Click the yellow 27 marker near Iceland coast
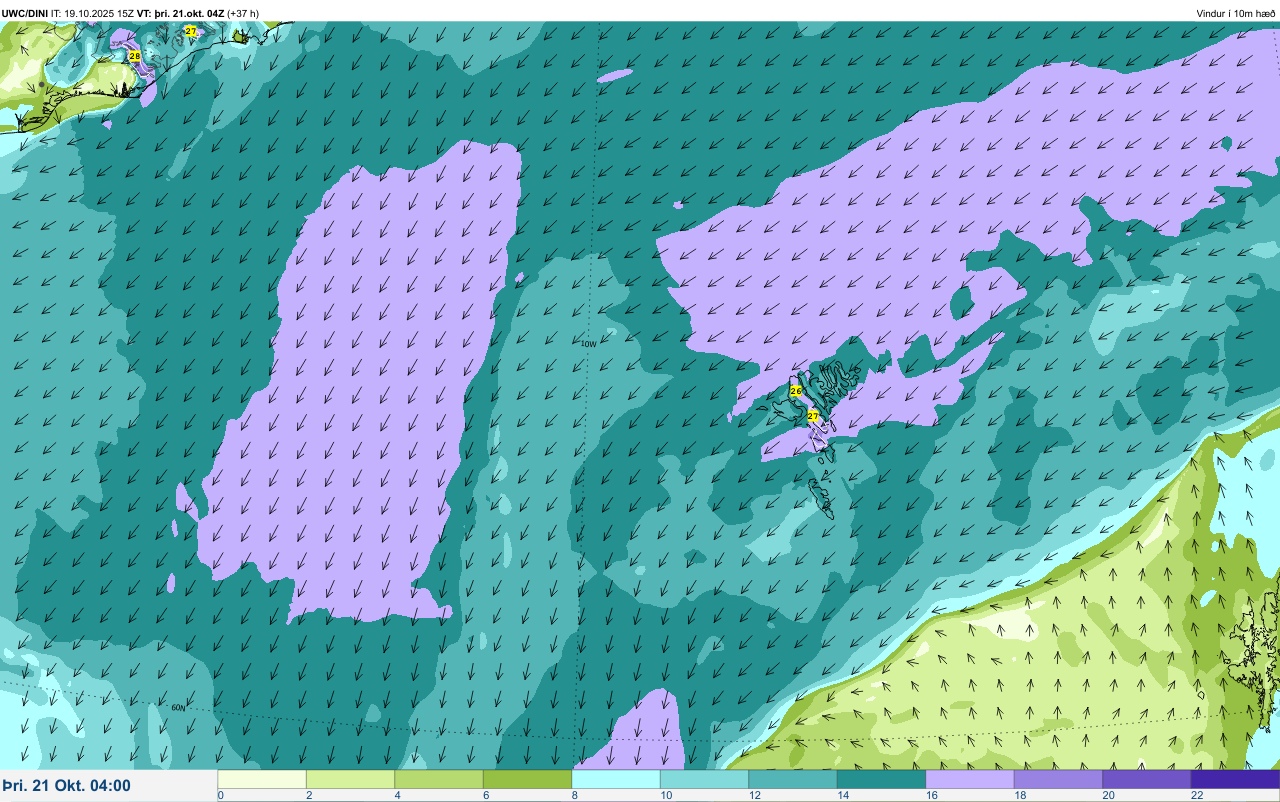 [x=191, y=31]
